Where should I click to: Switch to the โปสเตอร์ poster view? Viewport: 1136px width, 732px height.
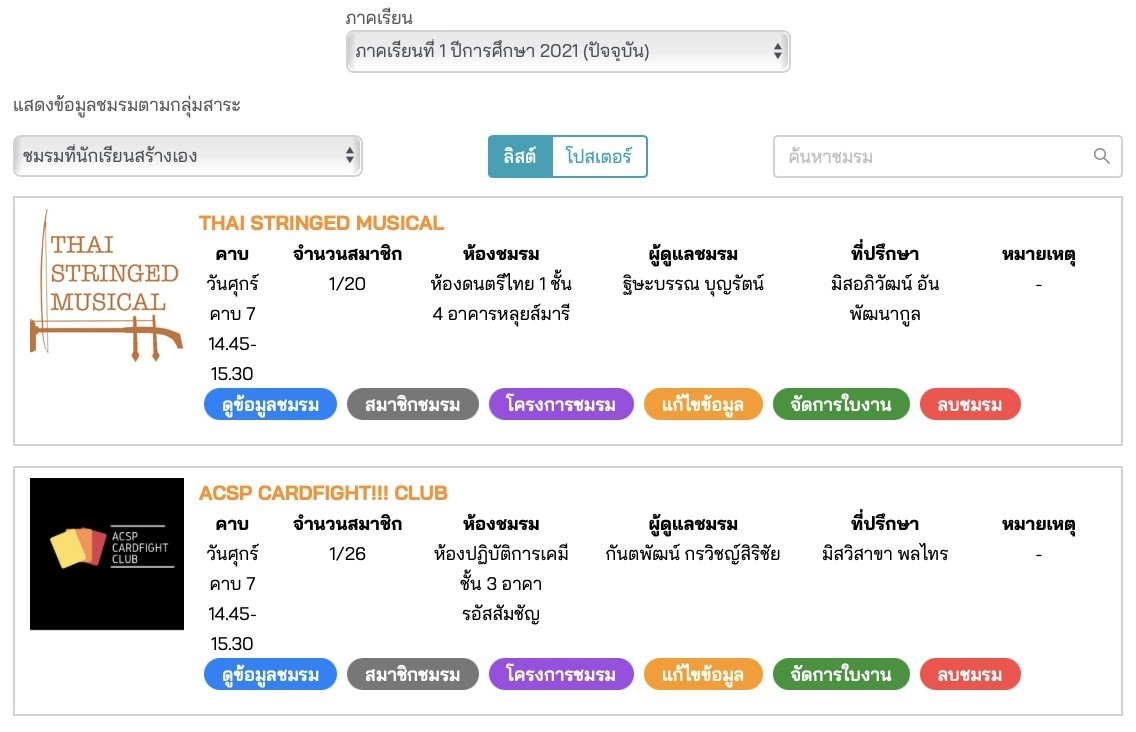coord(599,157)
